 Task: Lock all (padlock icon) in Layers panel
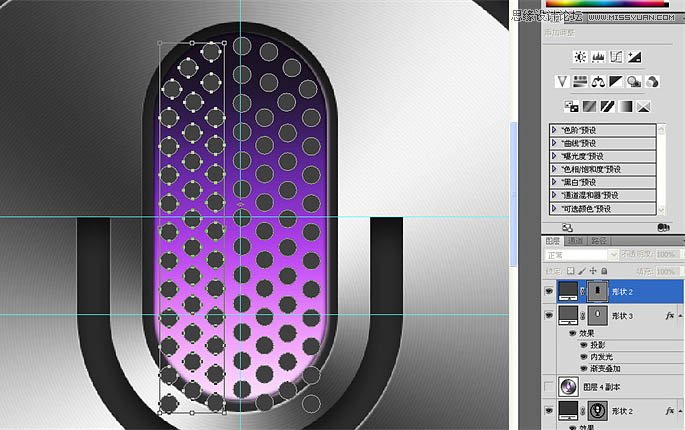pos(604,271)
